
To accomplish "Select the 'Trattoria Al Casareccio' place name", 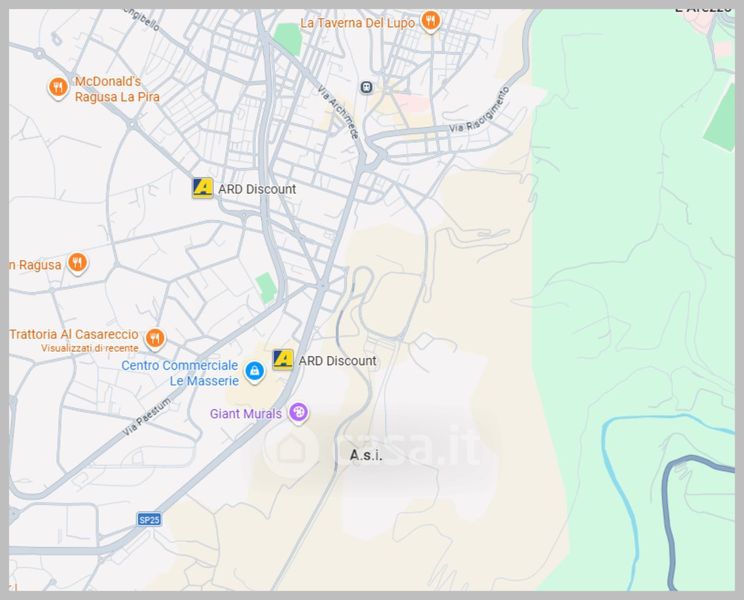I will (74, 334).
